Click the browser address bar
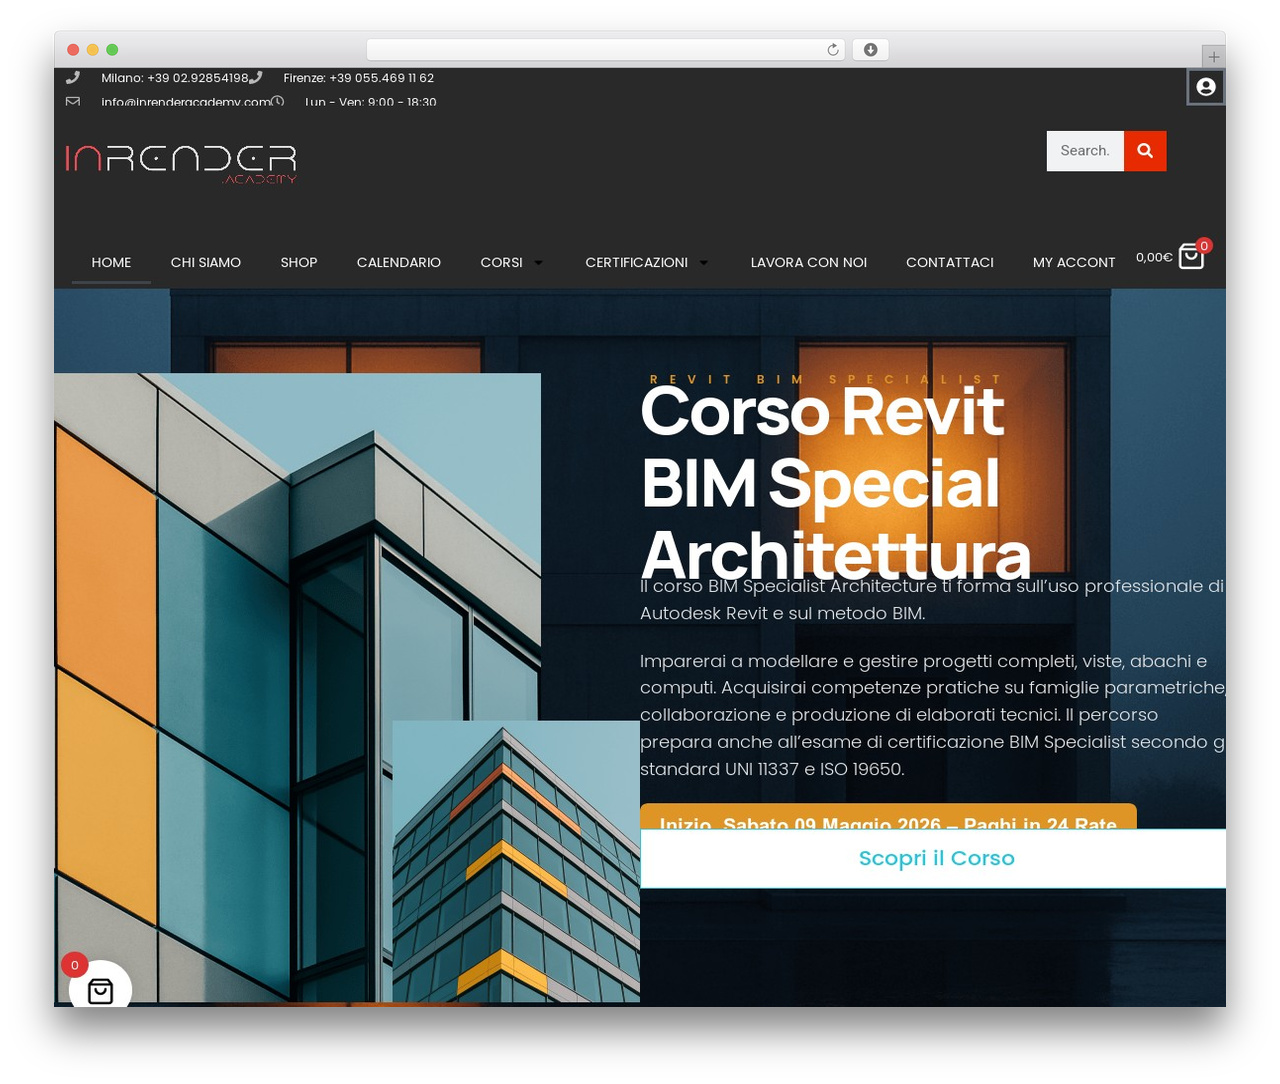The image size is (1280, 1084). (606, 50)
